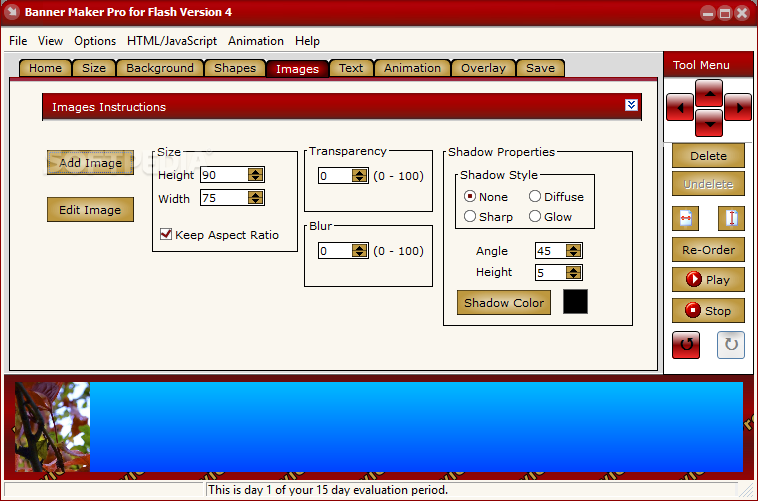
Task: Go to the Shapes tab
Action: point(235,68)
